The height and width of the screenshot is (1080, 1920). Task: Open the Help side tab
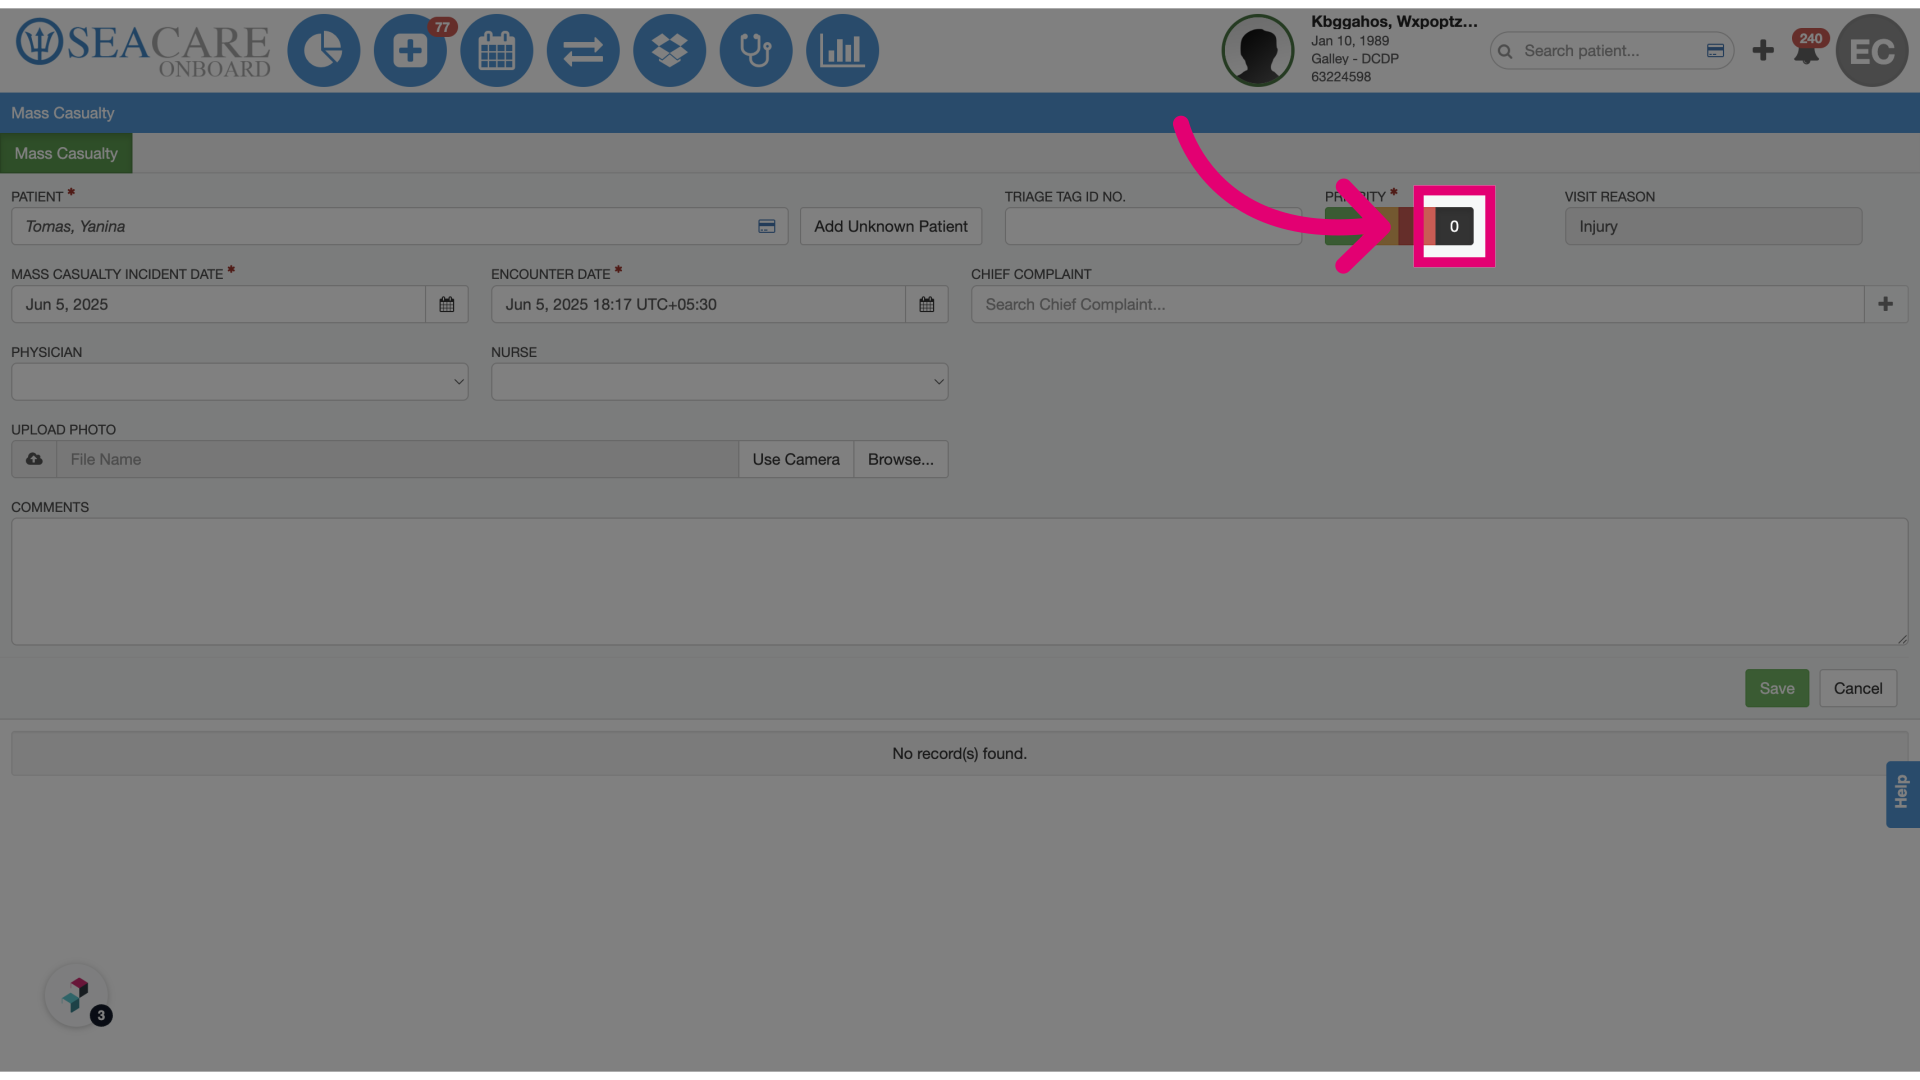(x=1902, y=794)
